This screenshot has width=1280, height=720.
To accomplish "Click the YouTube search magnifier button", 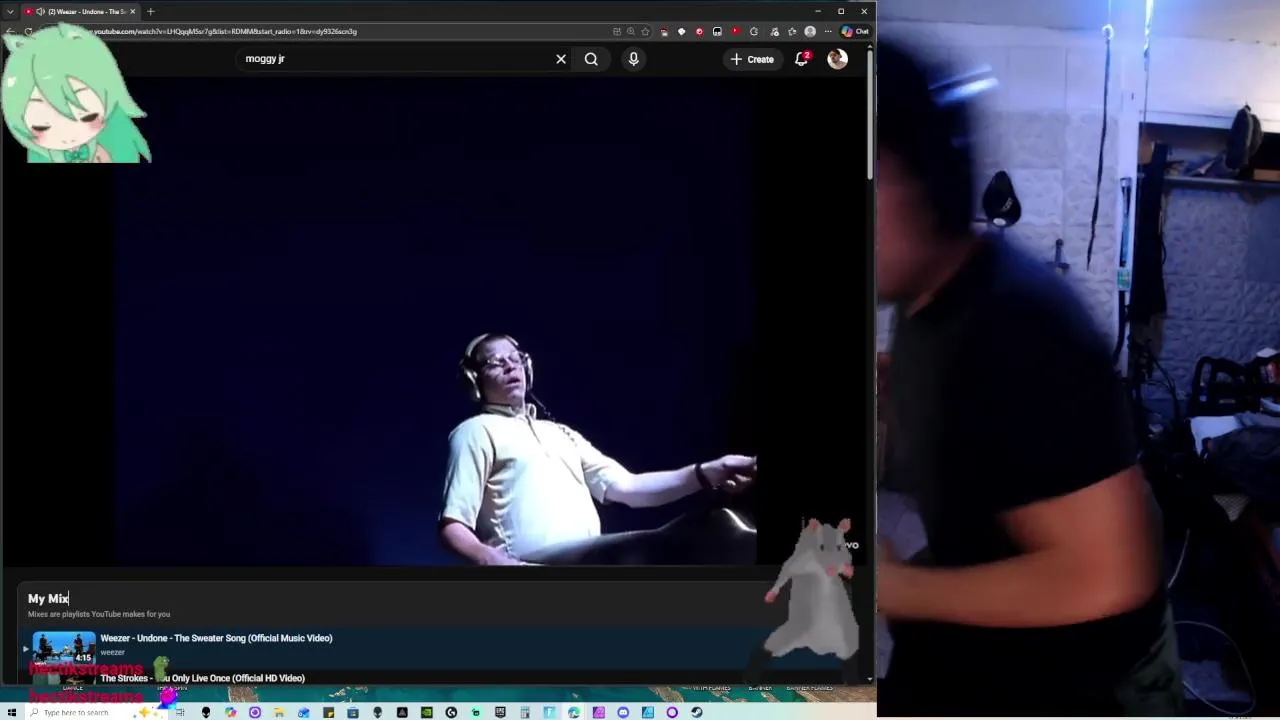I will (x=591, y=59).
